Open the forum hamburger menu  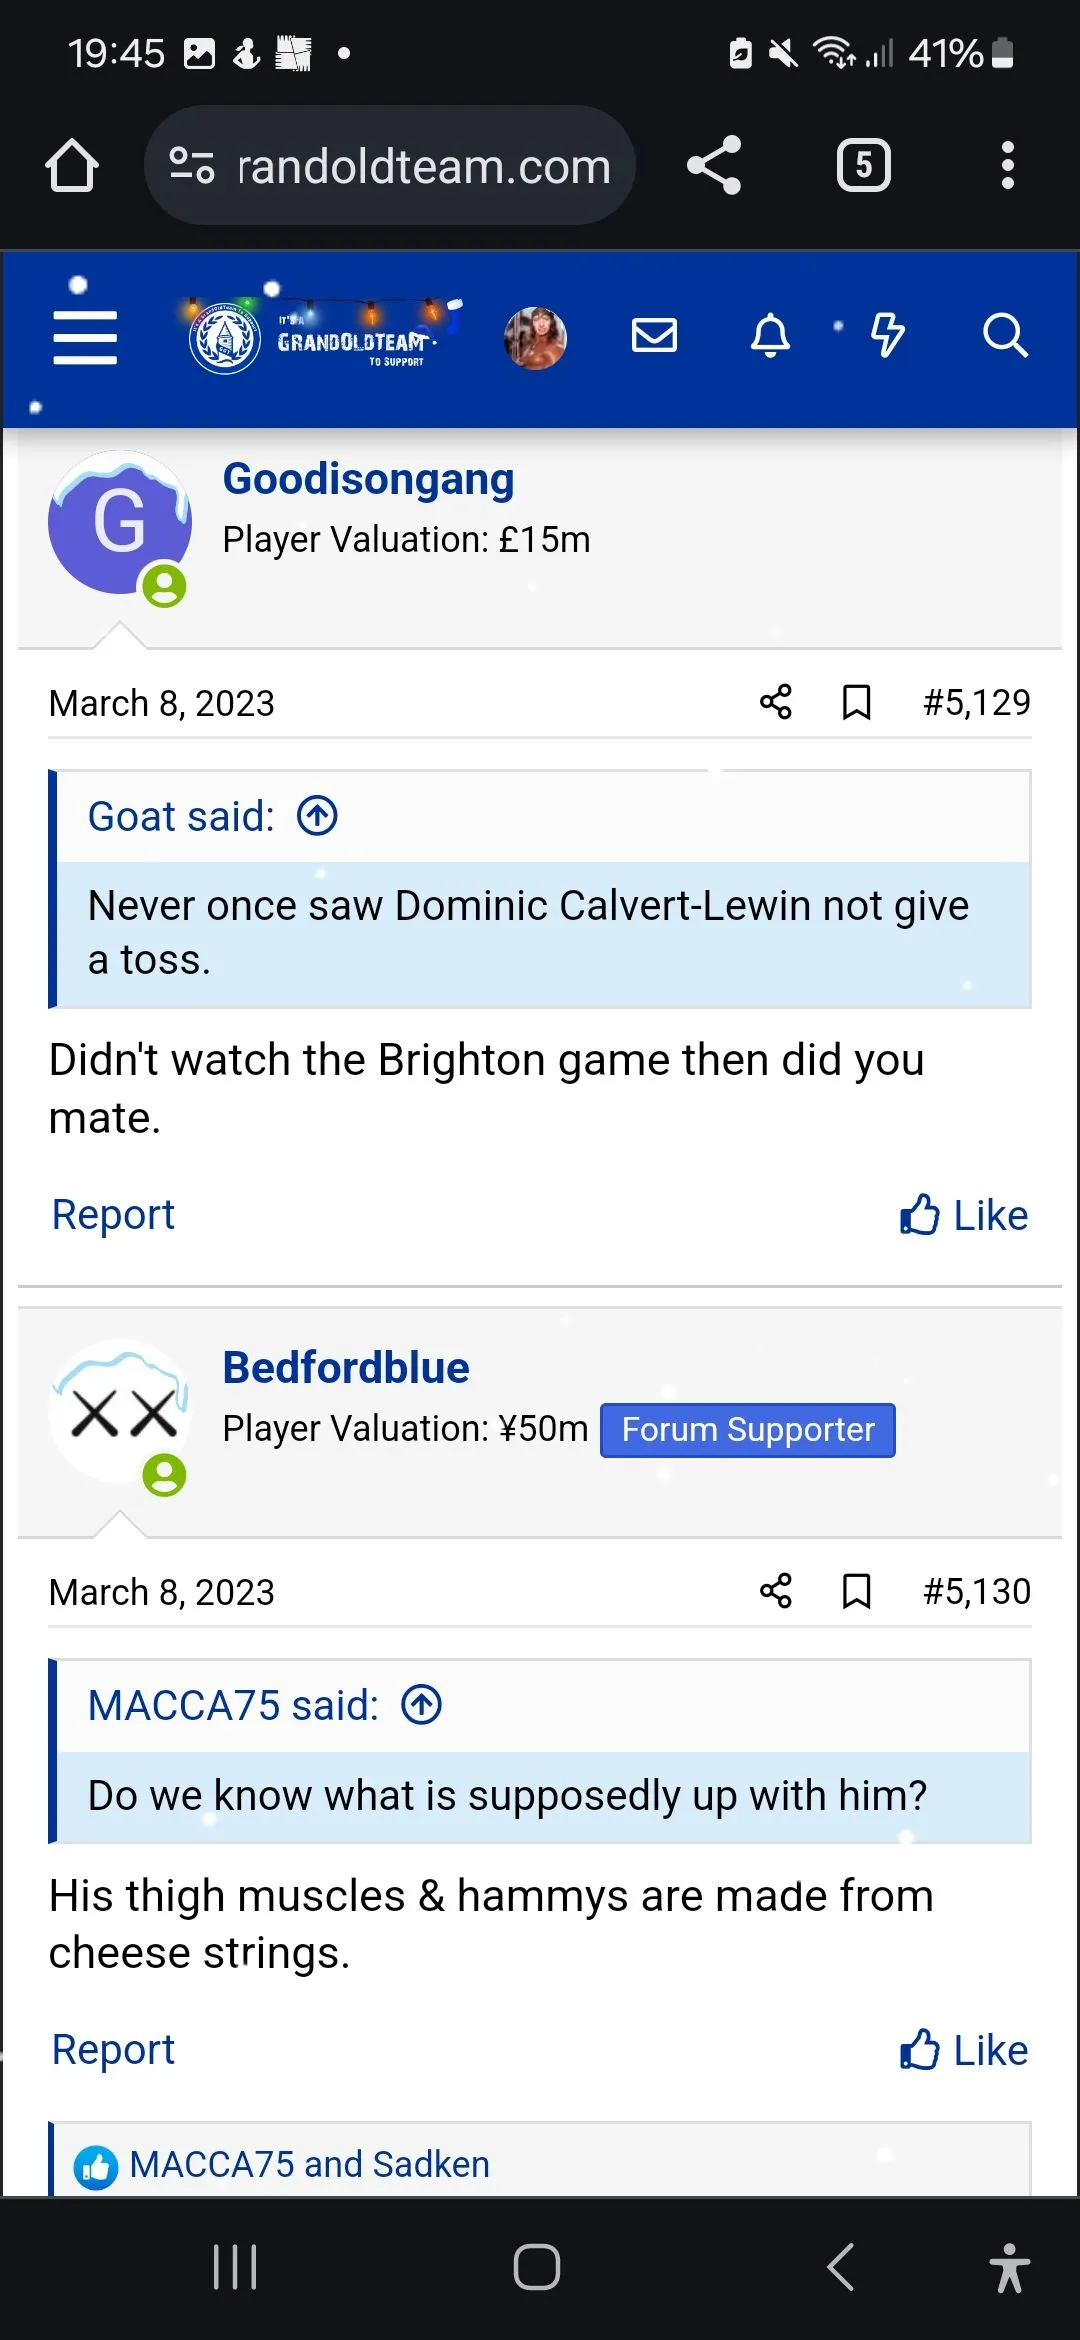click(85, 337)
